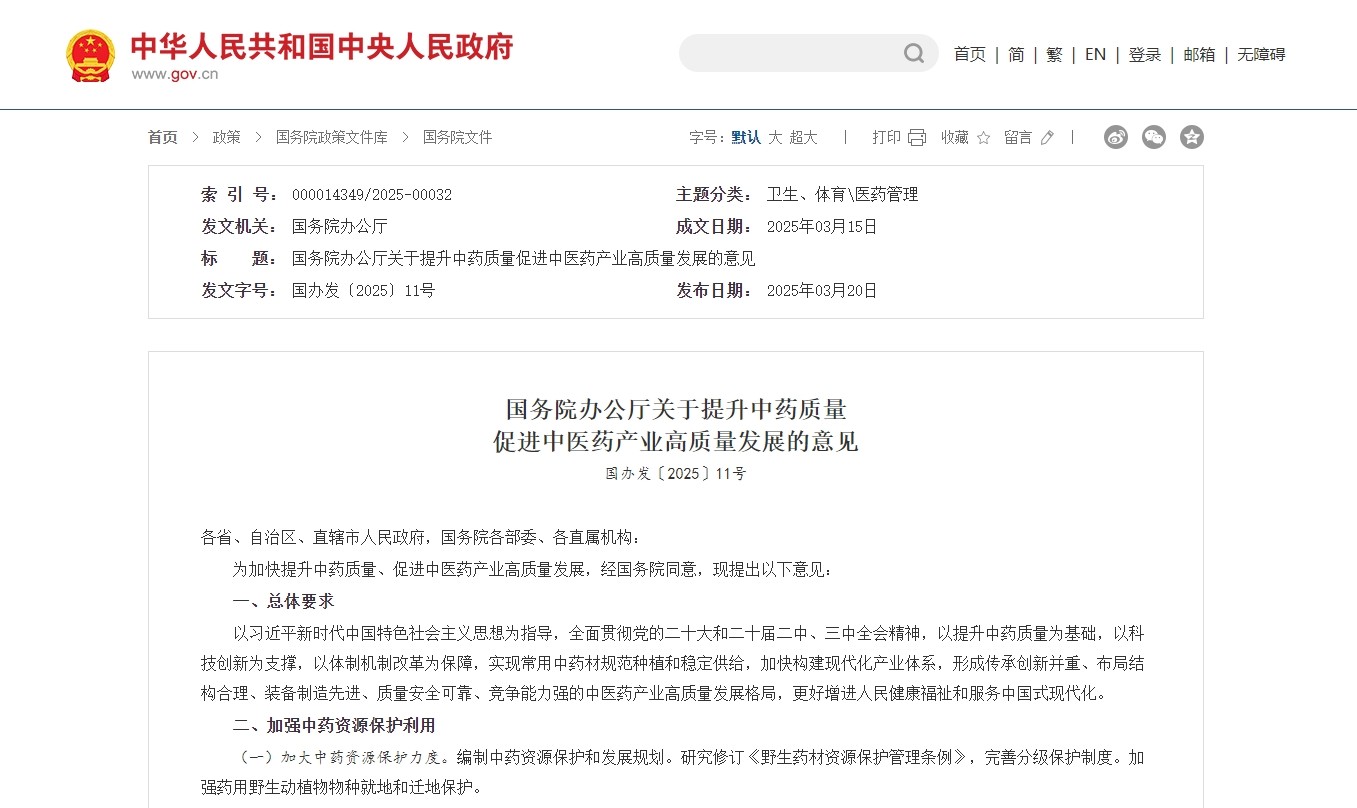
Task: Click 收藏 bookmark label
Action: (955, 138)
